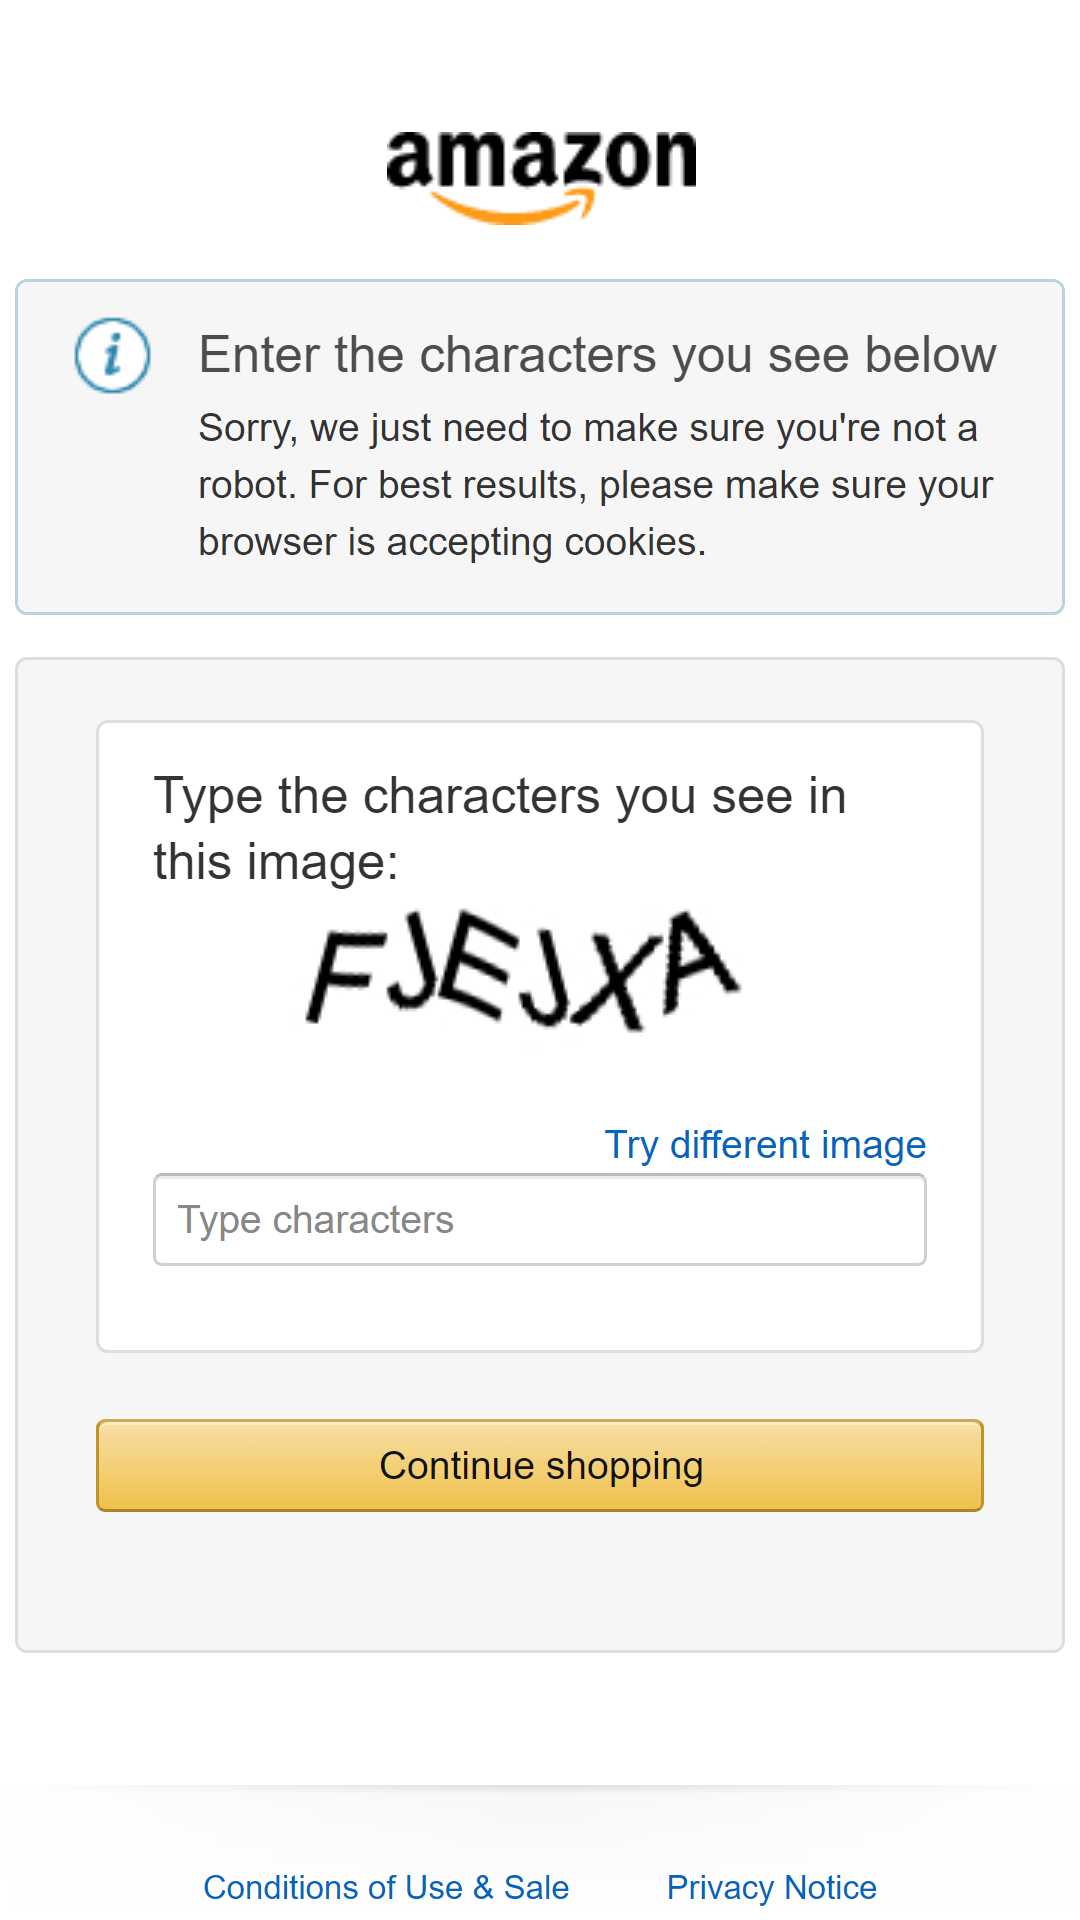This screenshot has height=1920, width=1080.
Task: Click the "Type the characters you see in" label
Action: 500,796
